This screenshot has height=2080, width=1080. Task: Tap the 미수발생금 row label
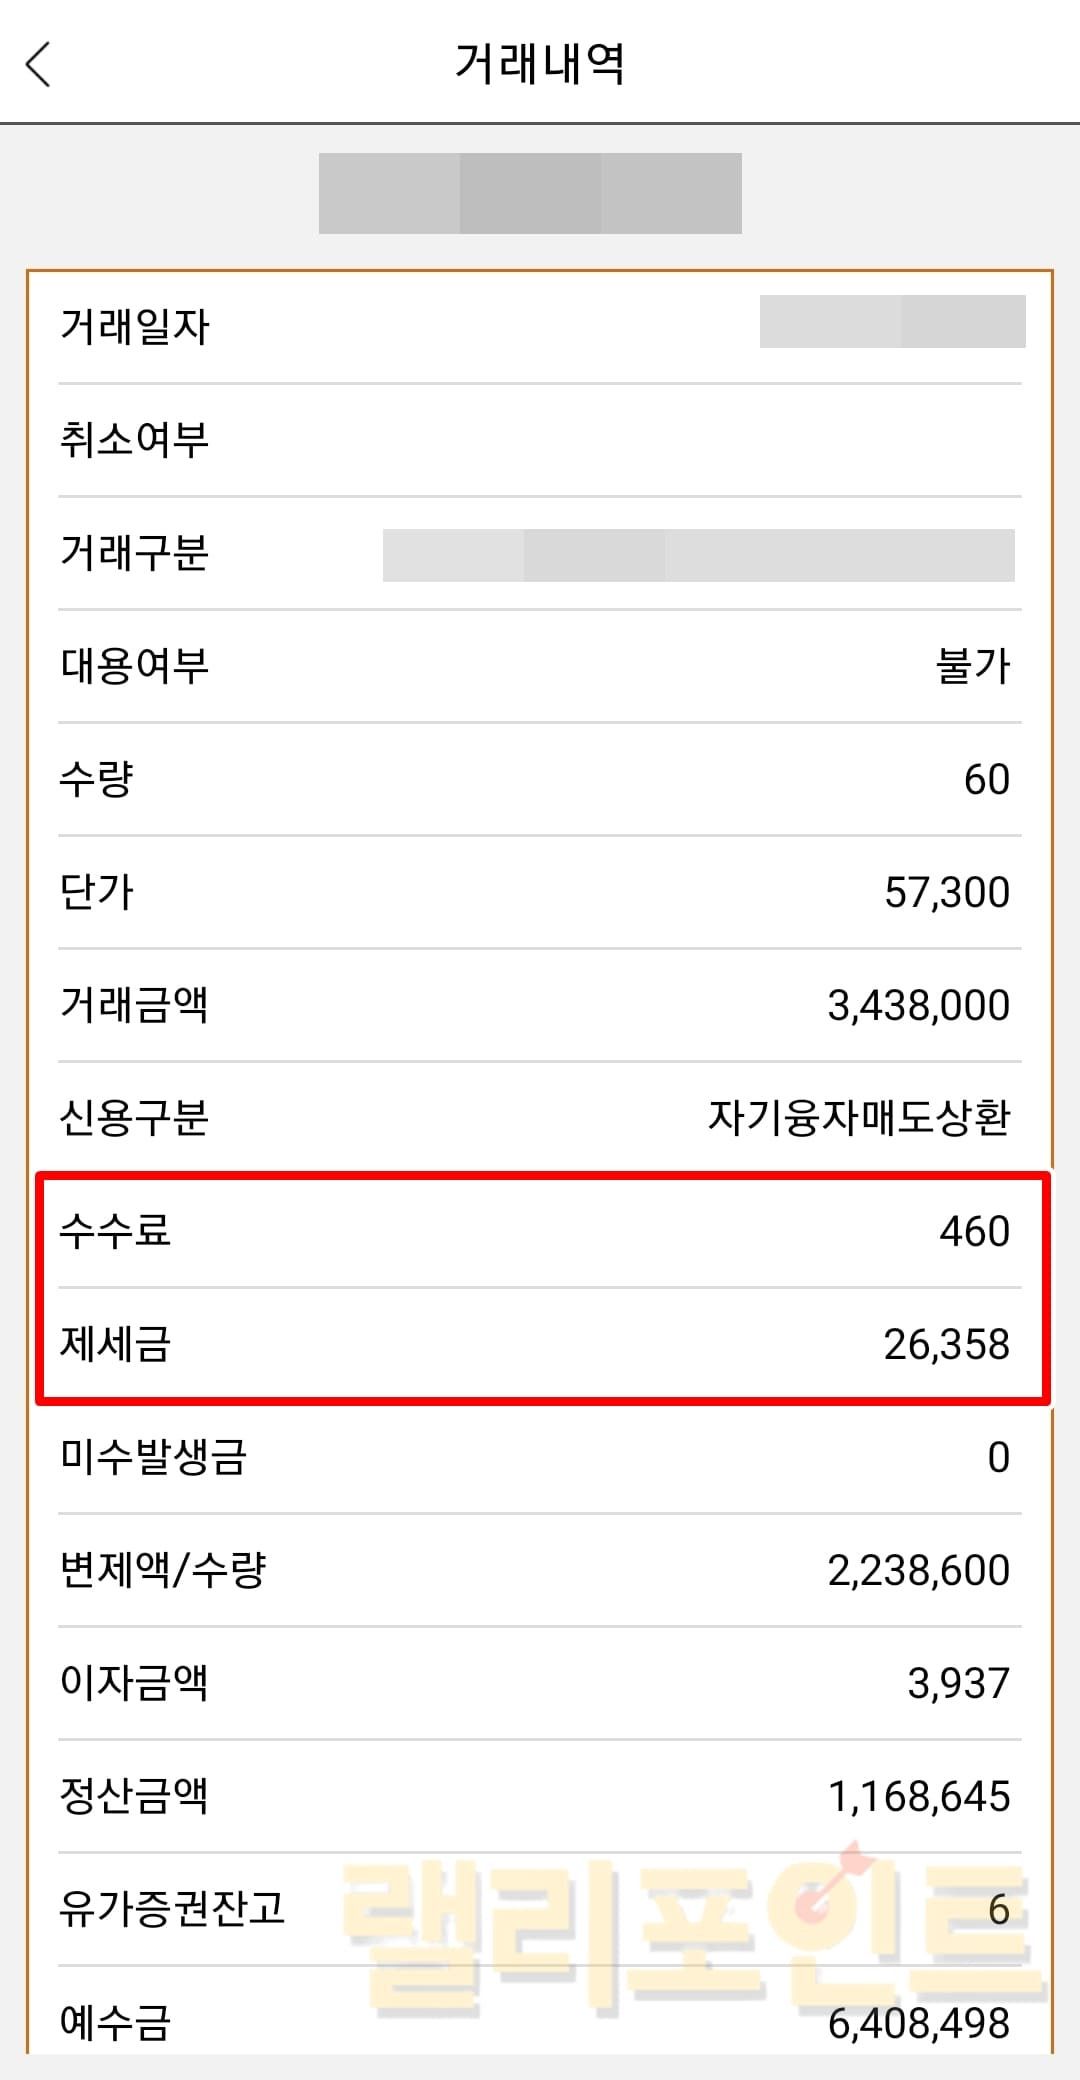(x=153, y=1457)
